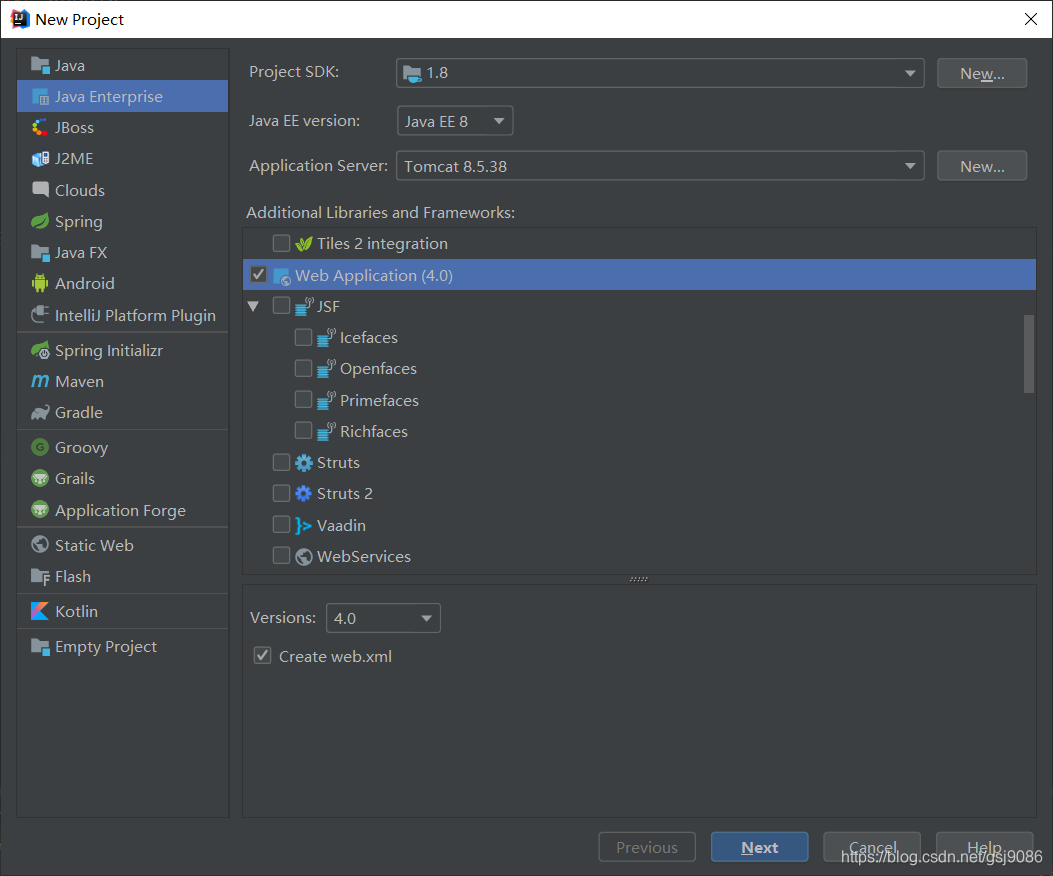This screenshot has width=1053, height=876.
Task: Click the Vaadin bracket icon
Action: click(304, 525)
